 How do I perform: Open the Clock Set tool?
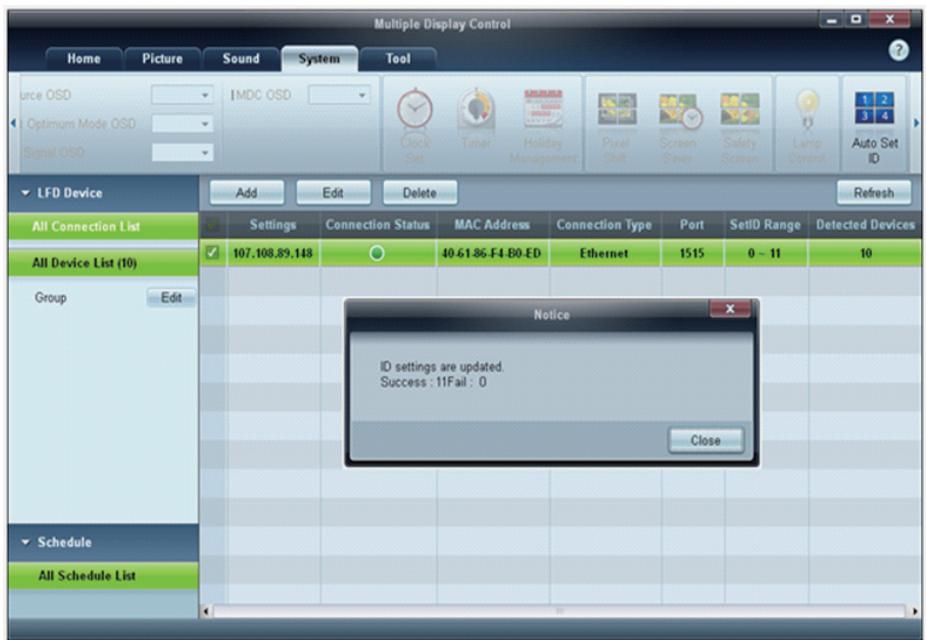point(415,125)
